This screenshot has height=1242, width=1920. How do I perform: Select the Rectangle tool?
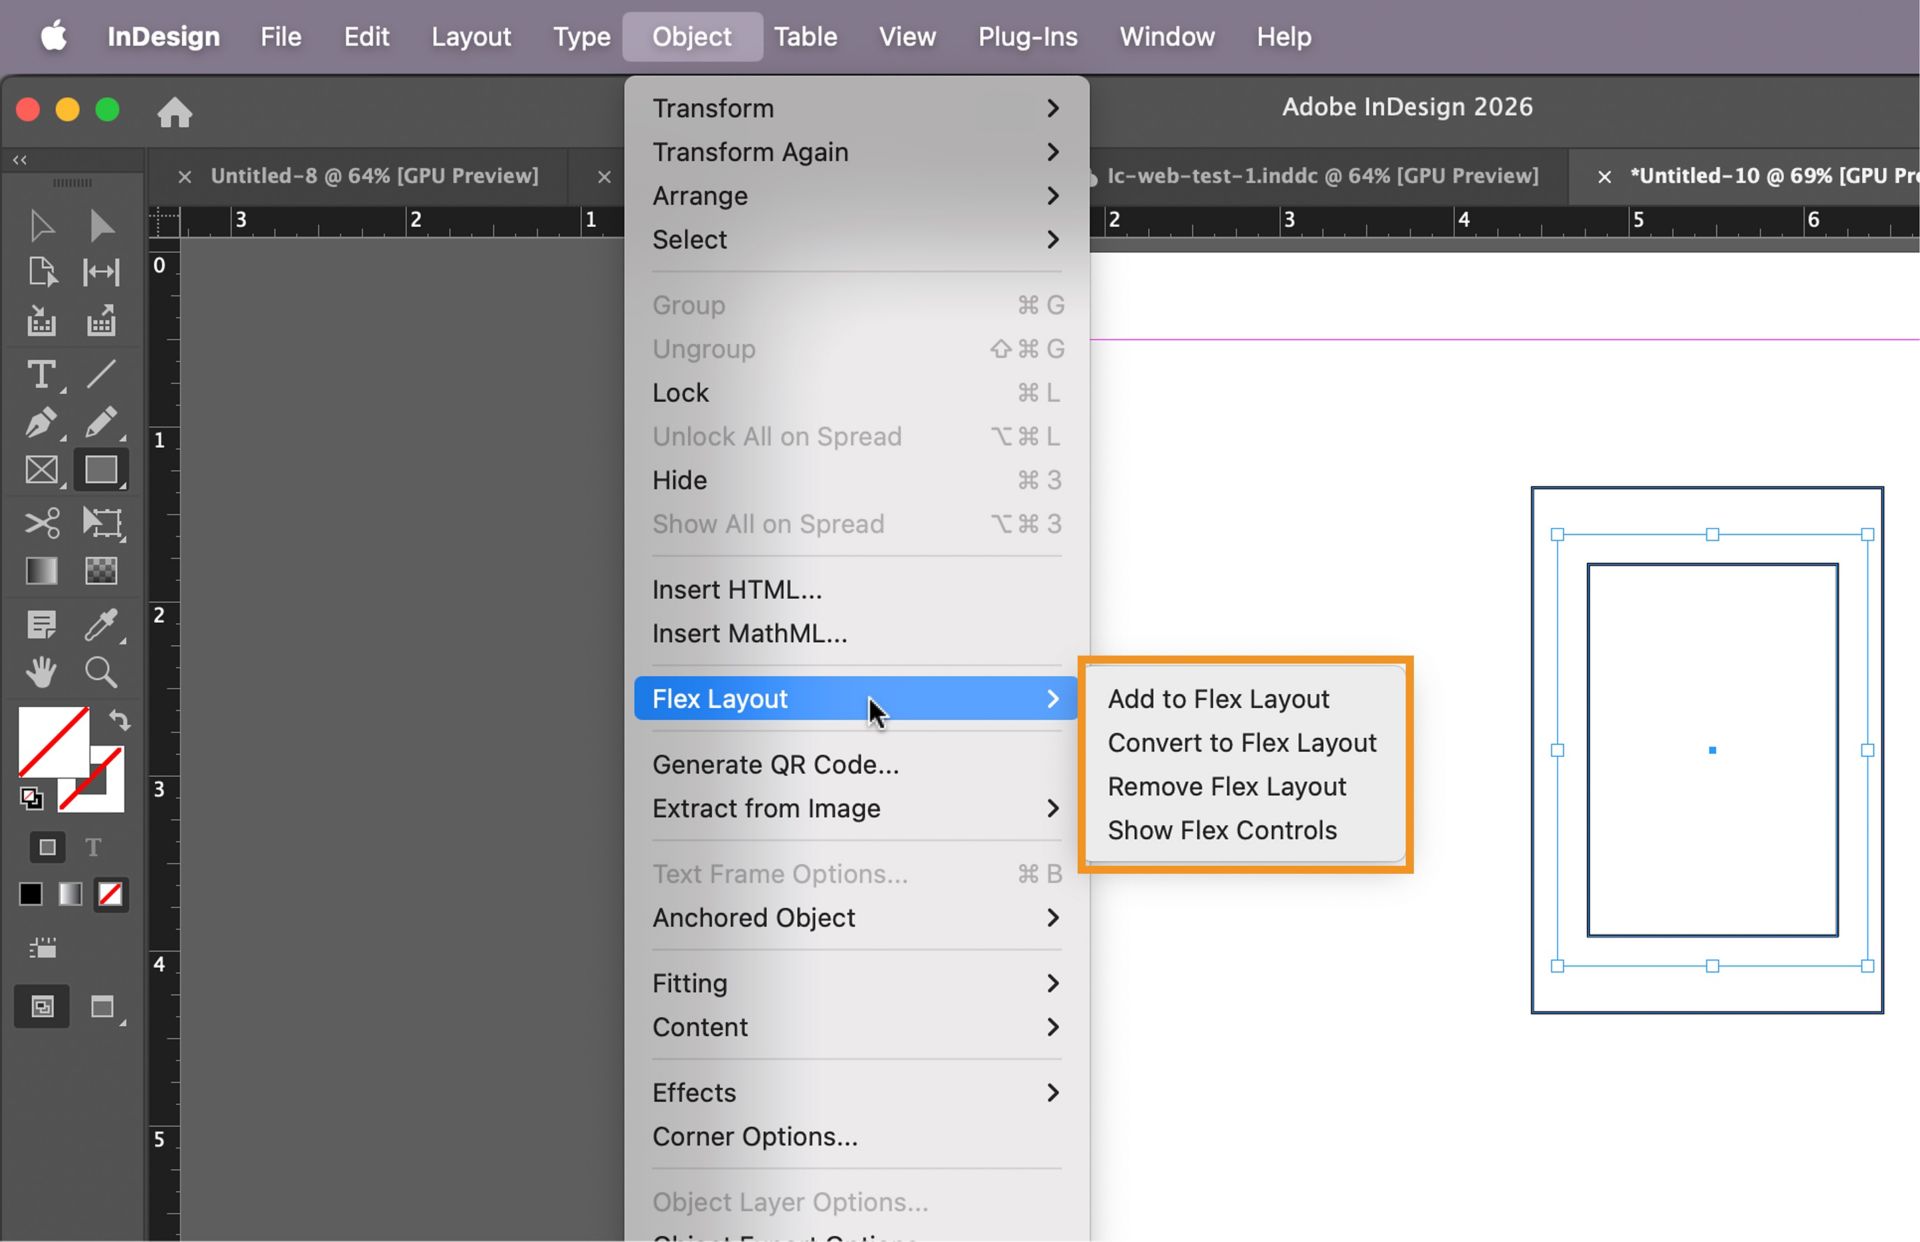click(x=101, y=470)
